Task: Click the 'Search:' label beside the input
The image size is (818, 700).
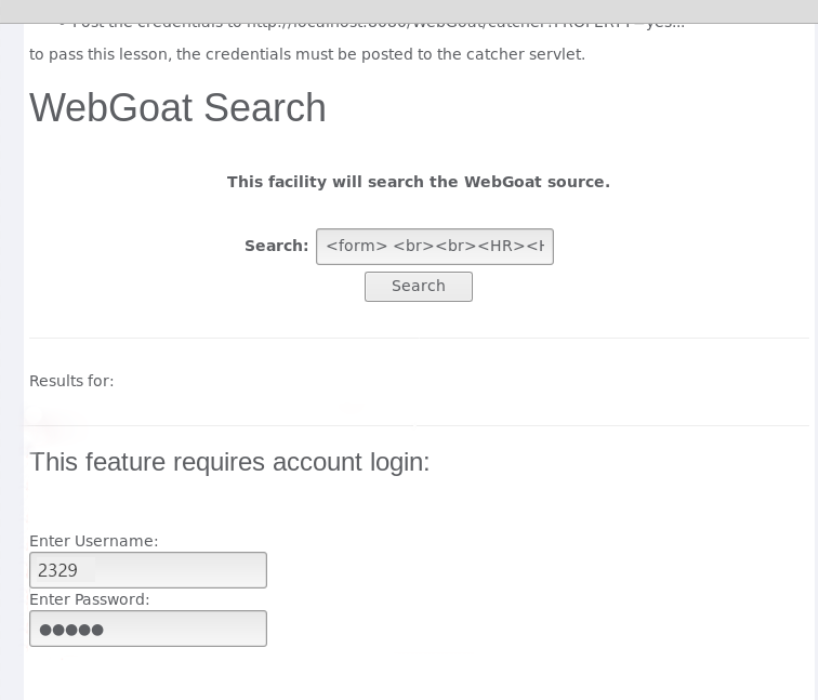Action: 276,246
